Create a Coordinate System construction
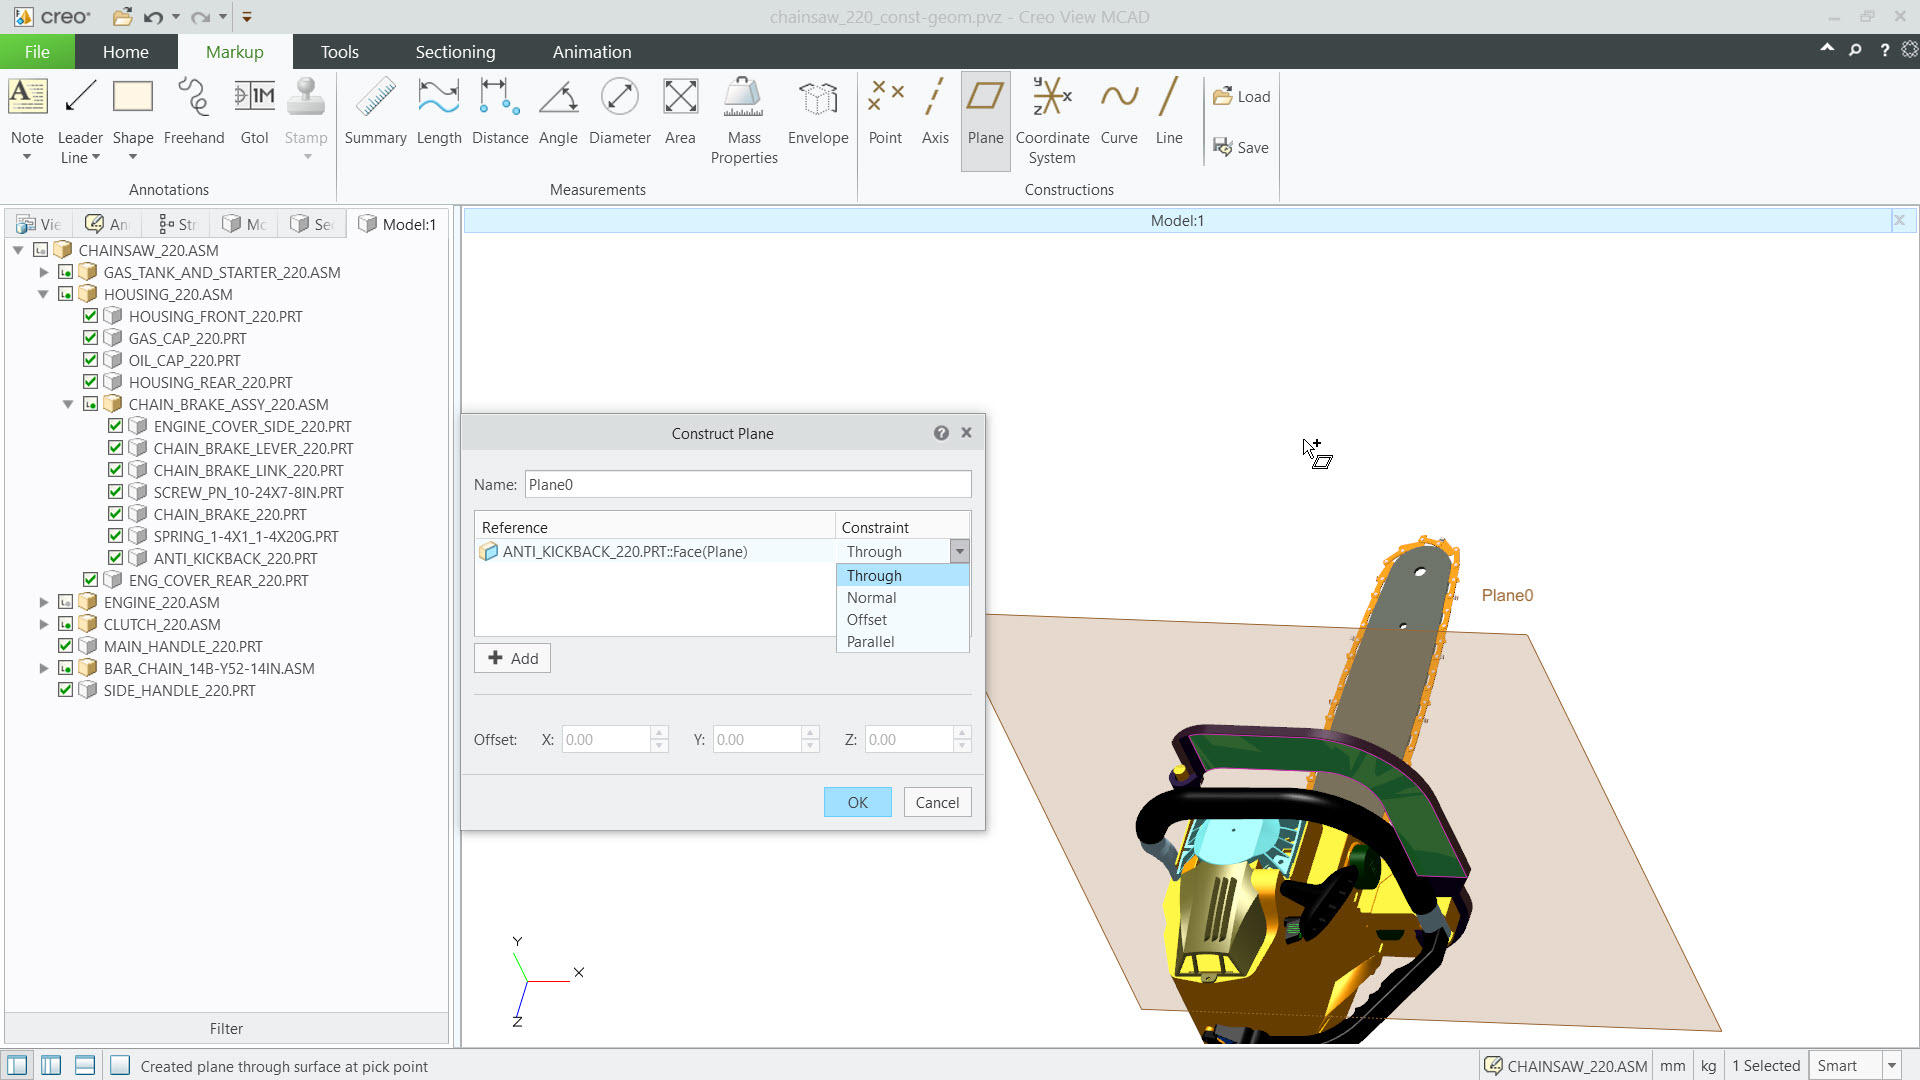 (1052, 121)
